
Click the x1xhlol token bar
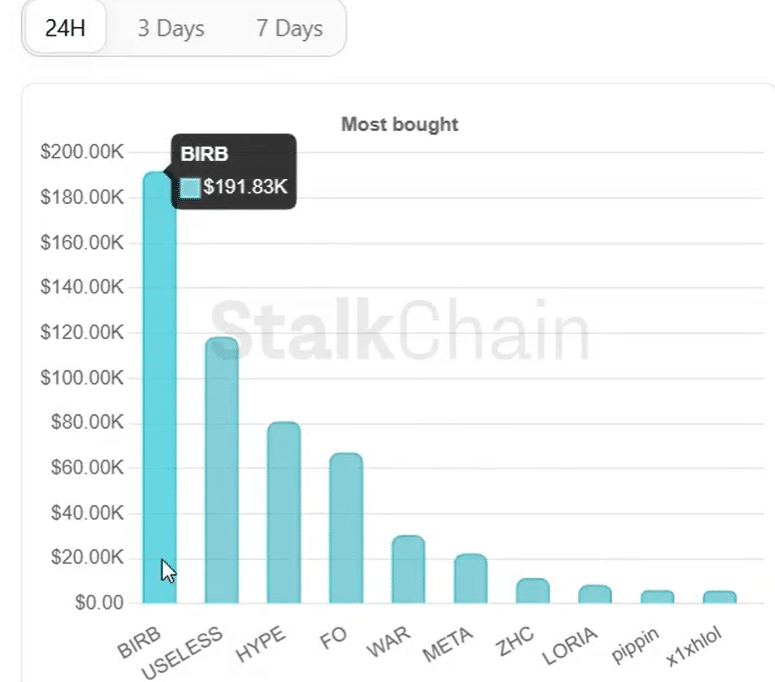[720, 597]
